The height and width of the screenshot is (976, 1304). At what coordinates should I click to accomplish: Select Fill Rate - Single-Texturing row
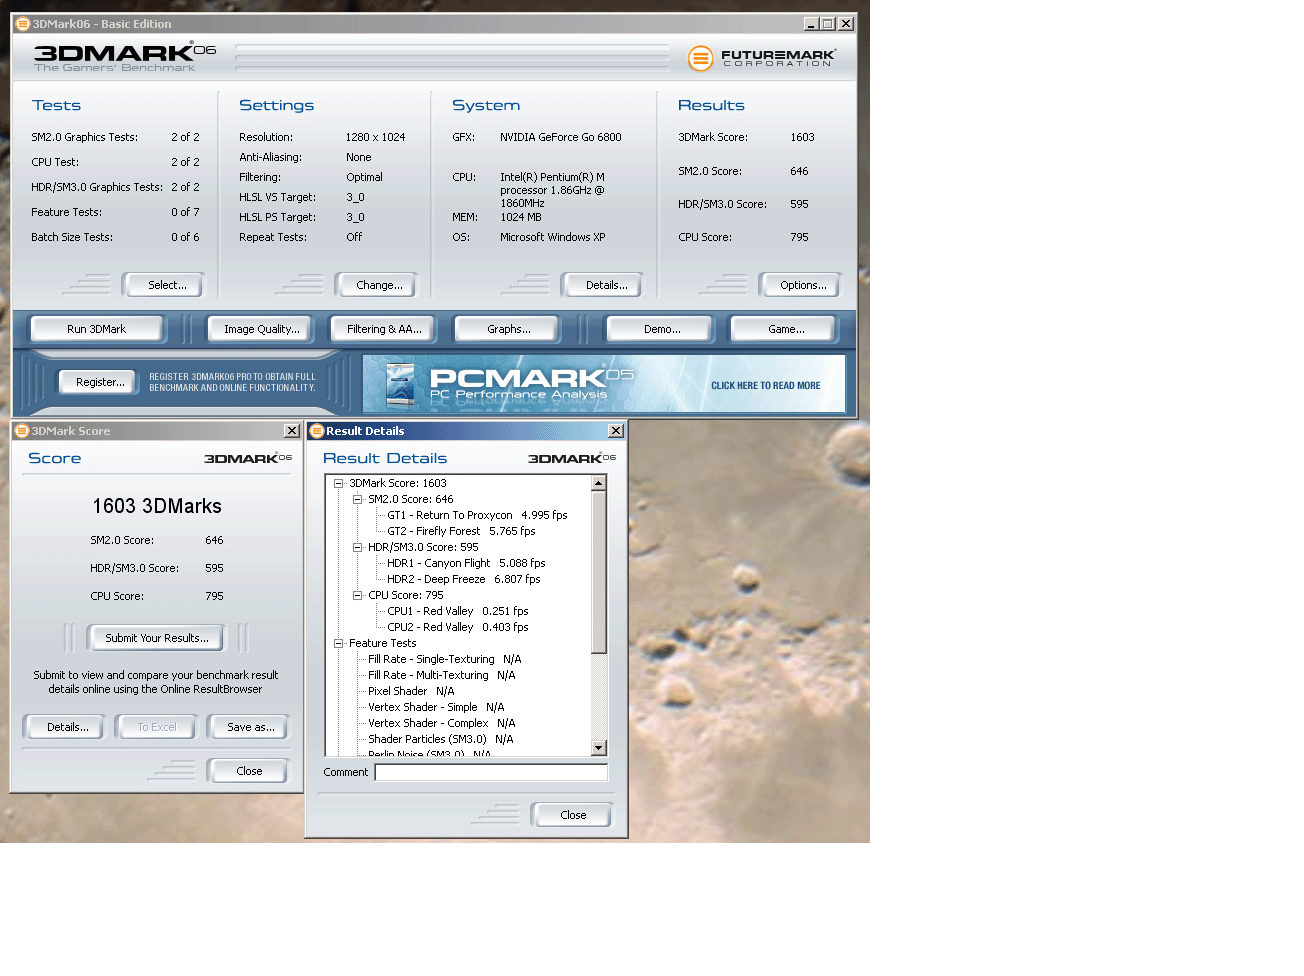coord(444,659)
